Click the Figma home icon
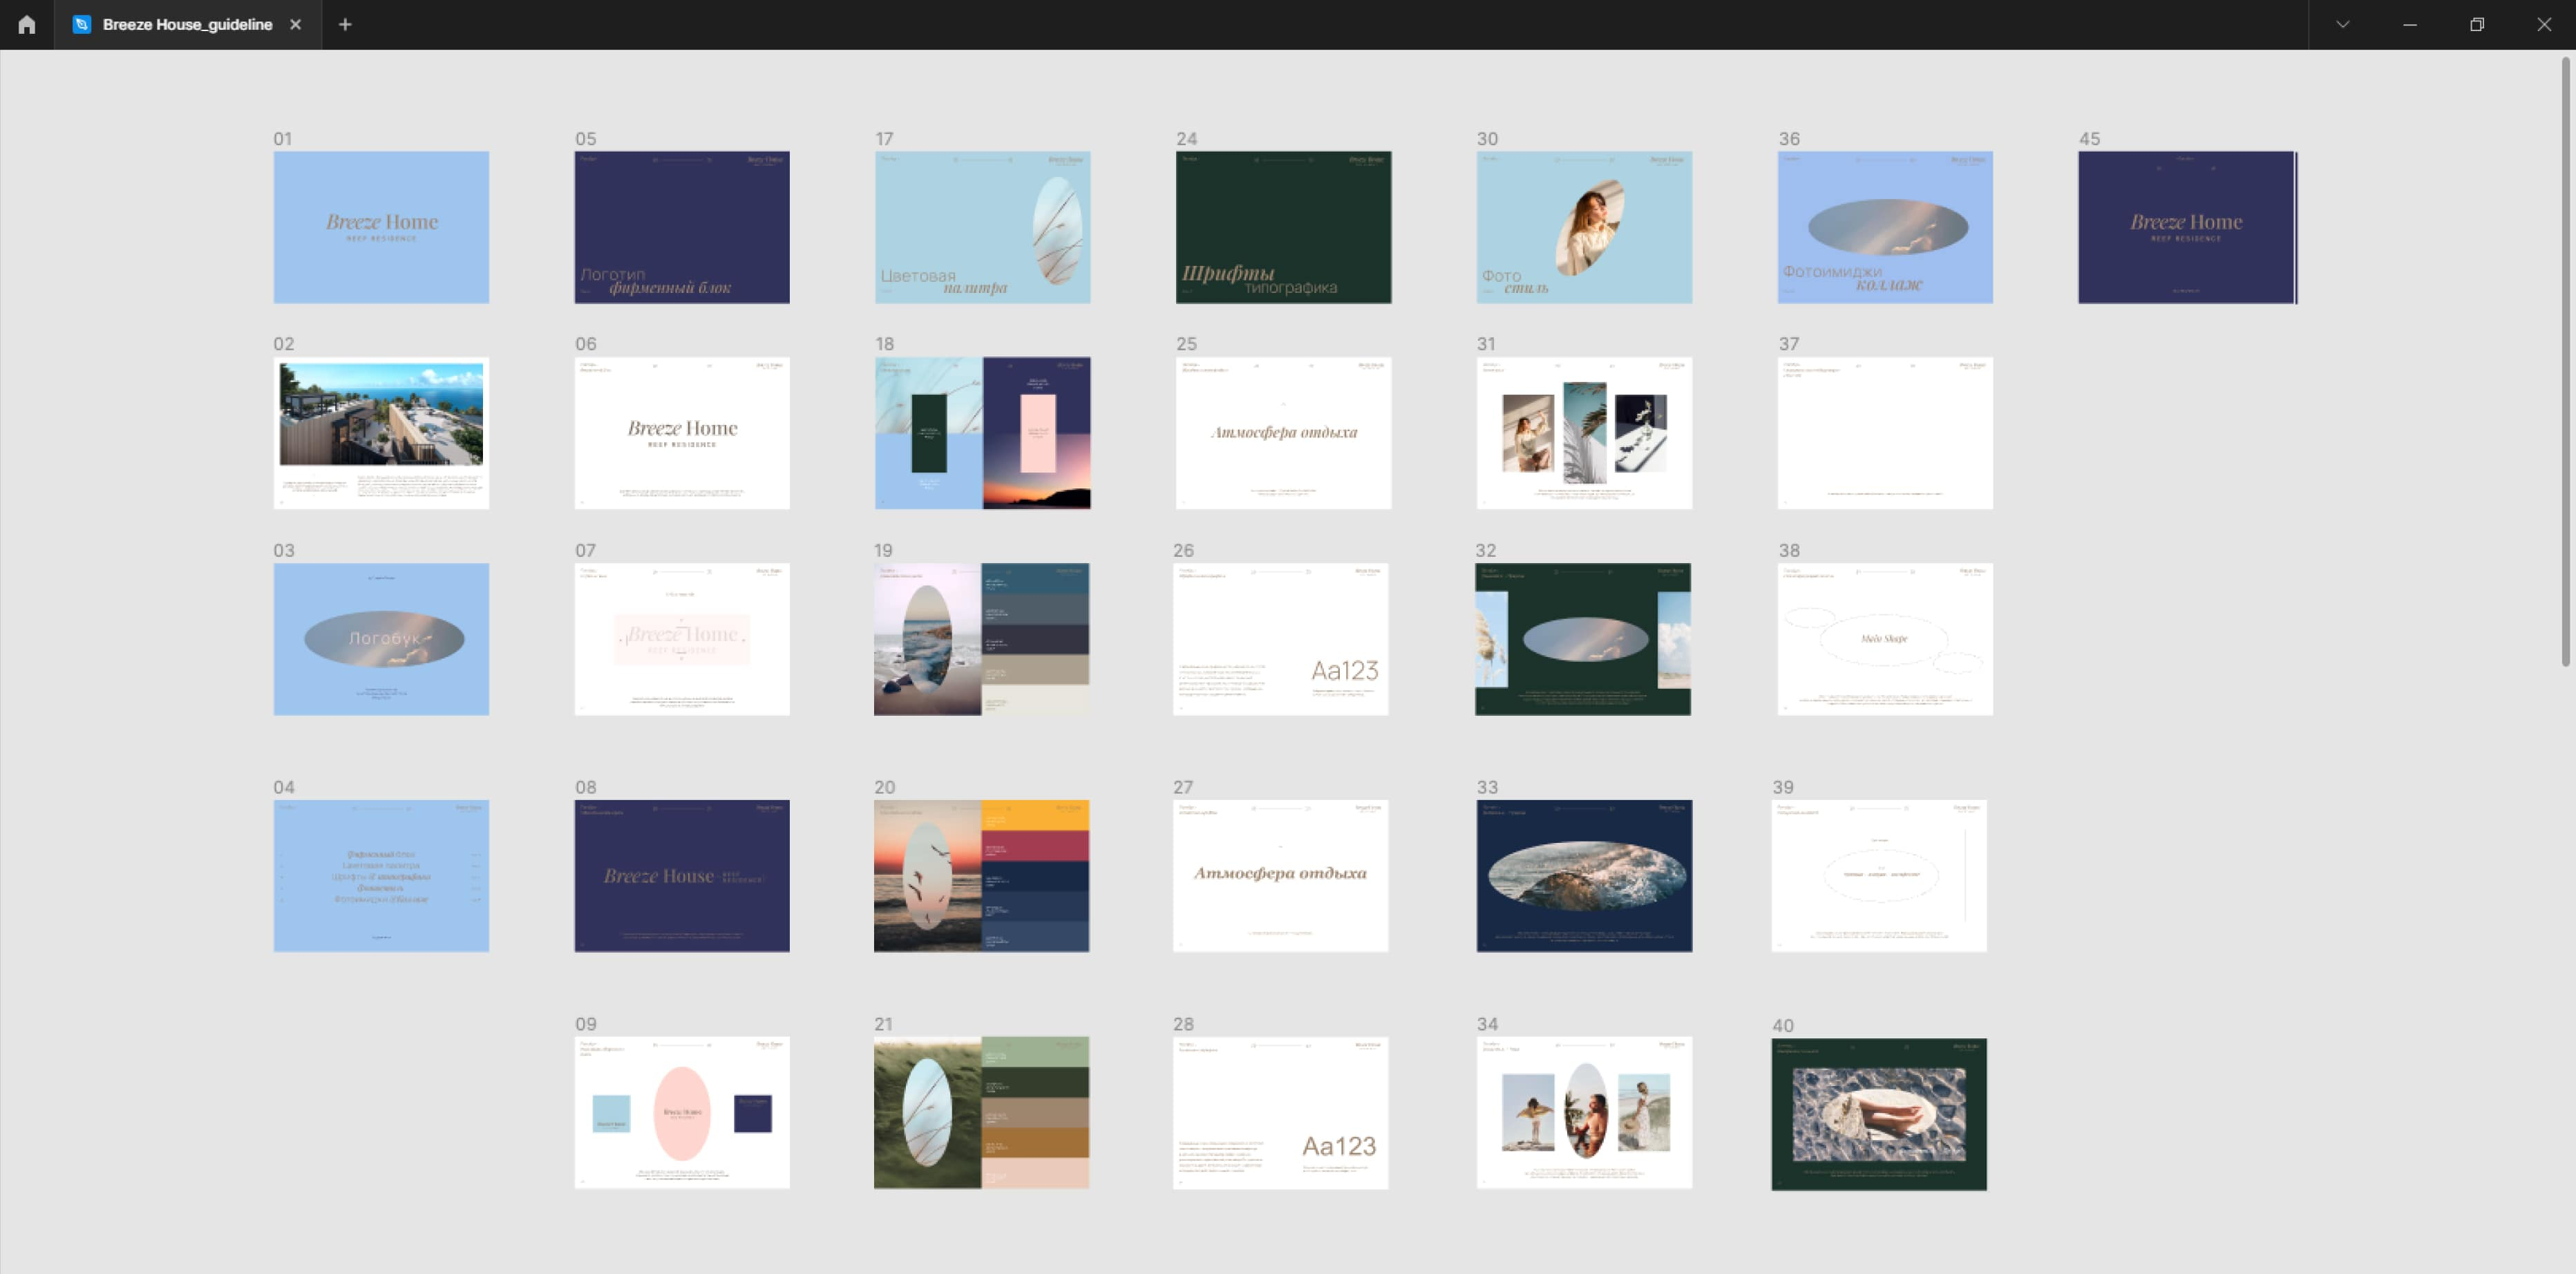The width and height of the screenshot is (2576, 1274). pos(27,24)
